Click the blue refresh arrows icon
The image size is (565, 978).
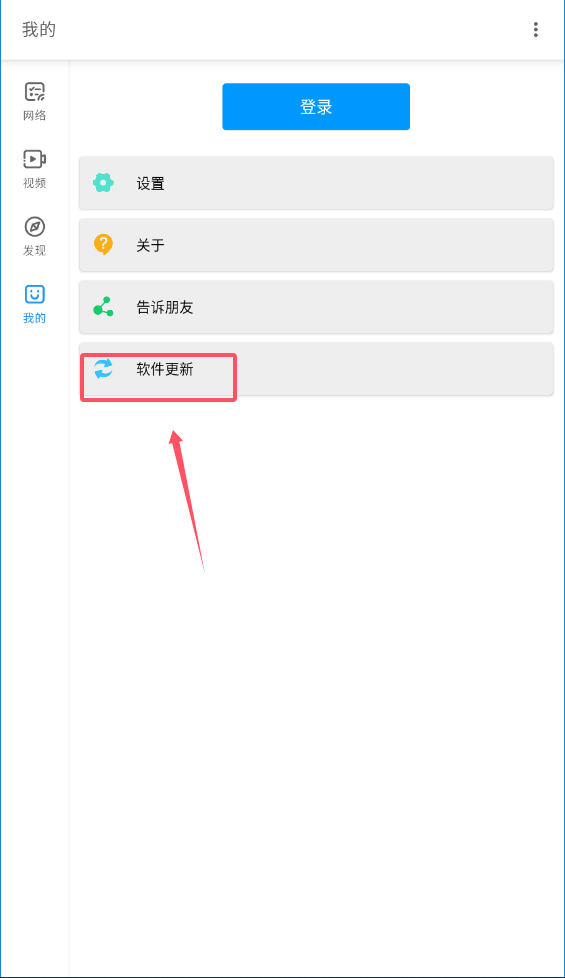103,368
